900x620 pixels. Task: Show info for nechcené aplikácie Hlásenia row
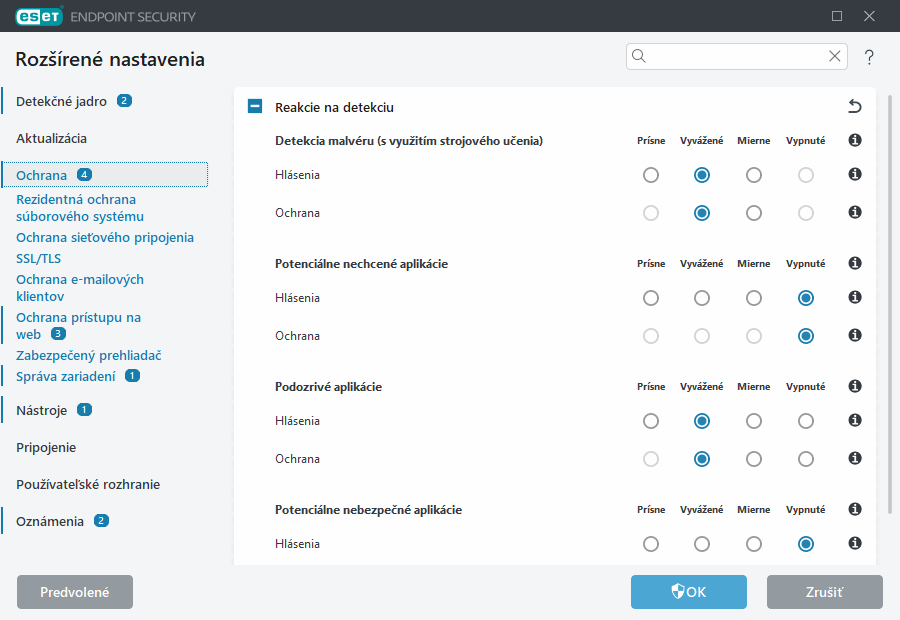[x=855, y=297]
